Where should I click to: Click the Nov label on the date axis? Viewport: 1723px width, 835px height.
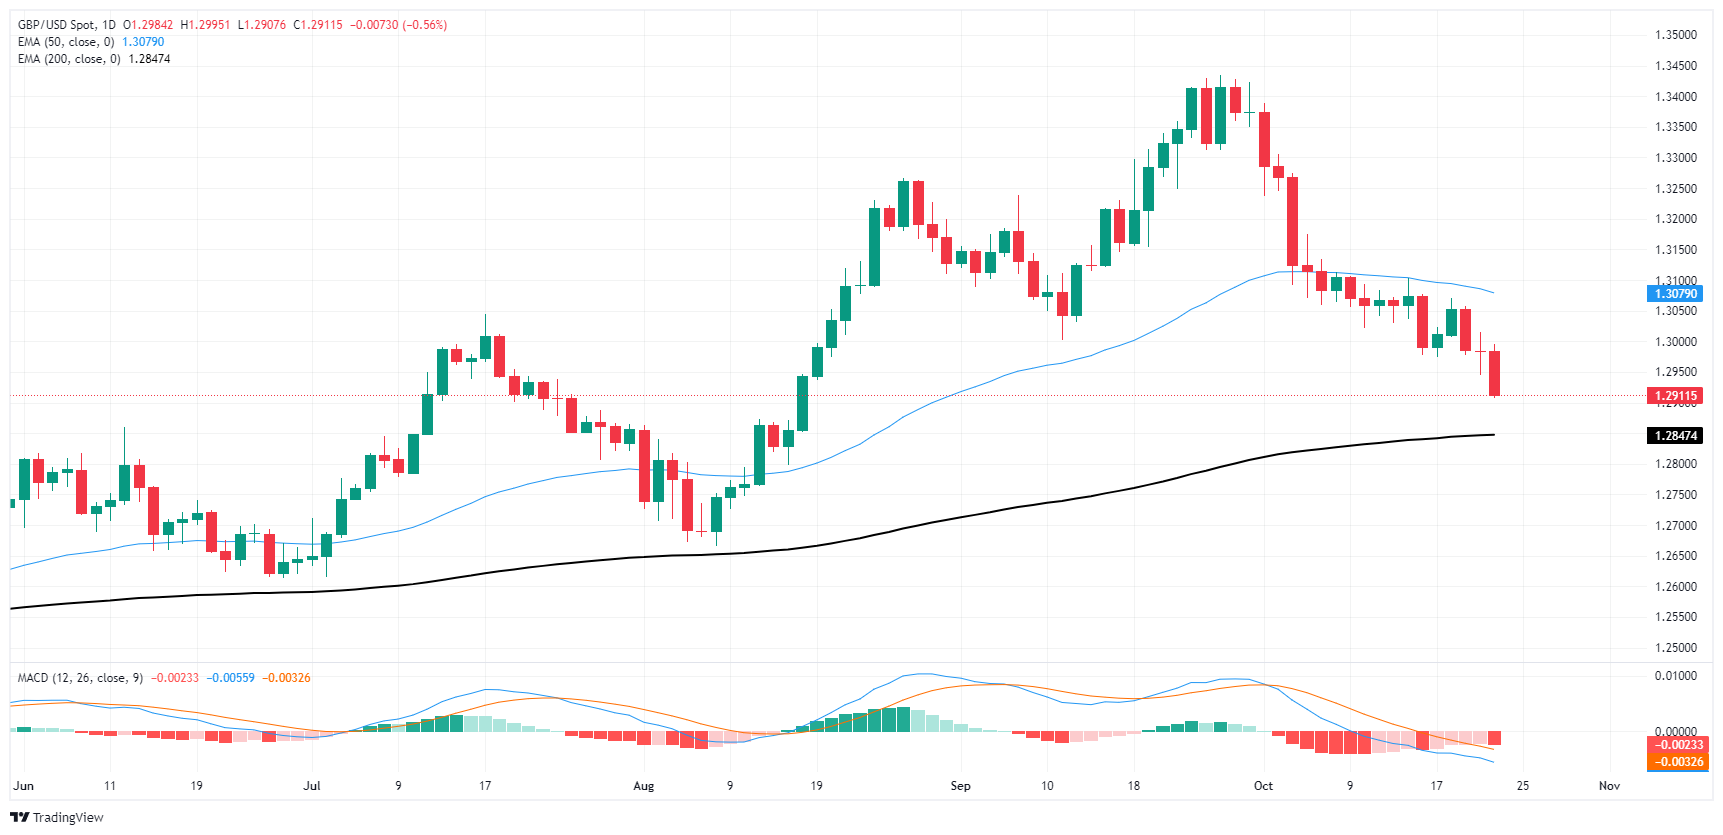[x=1609, y=786]
